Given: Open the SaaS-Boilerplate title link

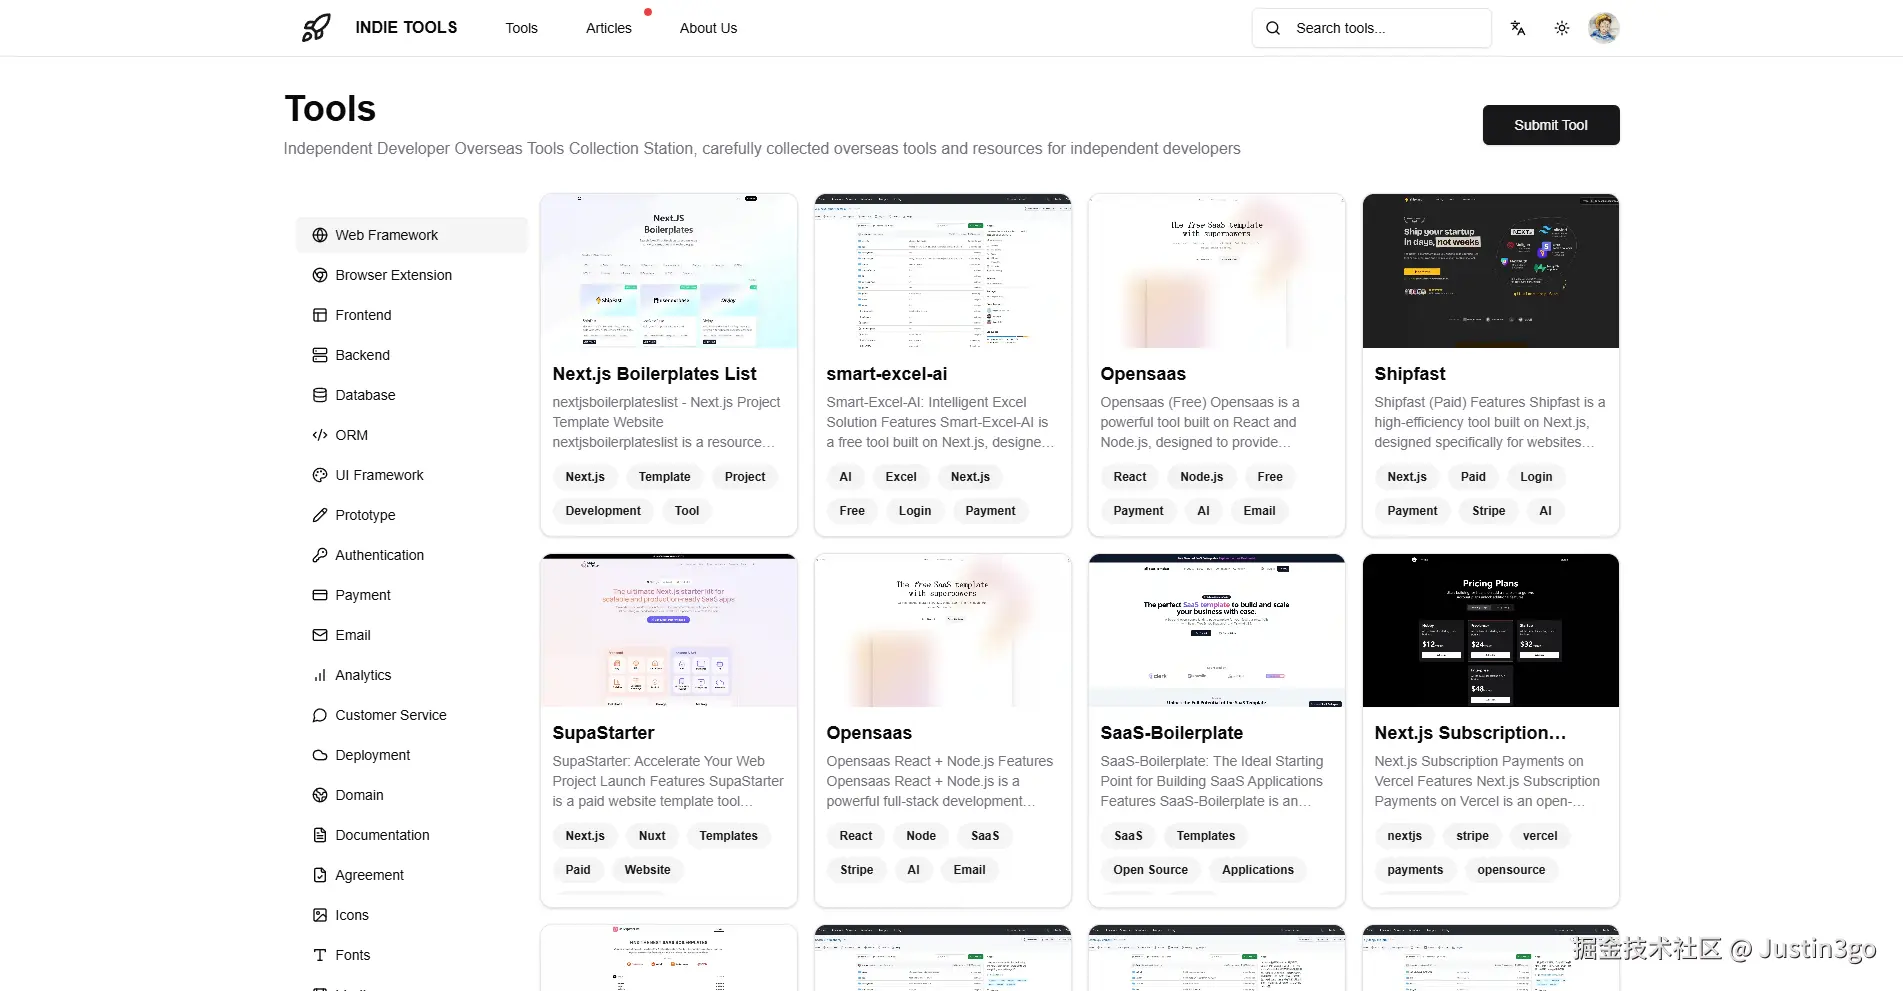Looking at the screenshot, I should [x=1172, y=733].
